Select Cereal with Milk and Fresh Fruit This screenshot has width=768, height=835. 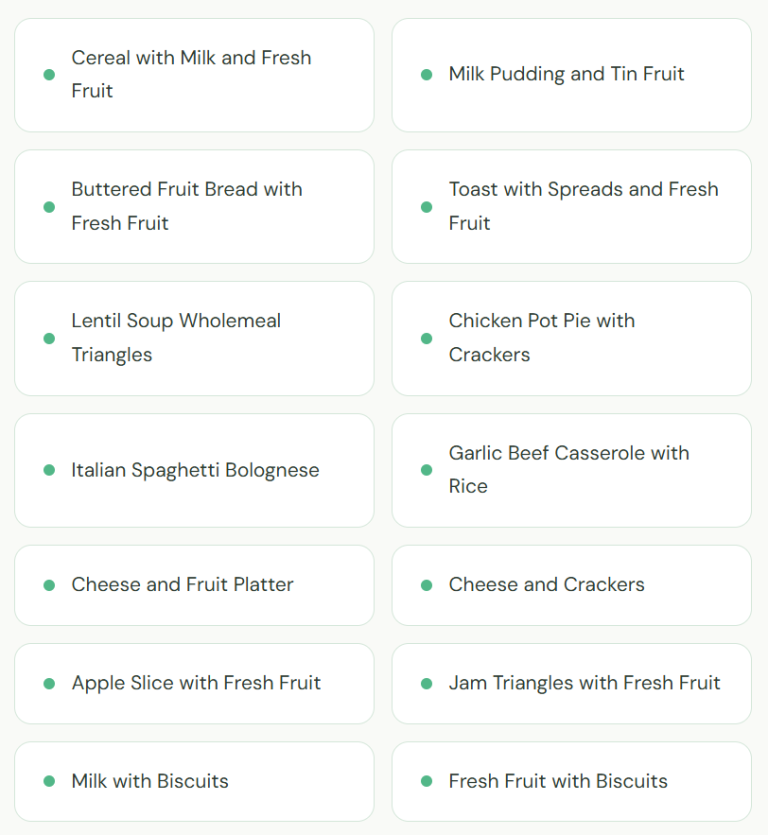(191, 74)
